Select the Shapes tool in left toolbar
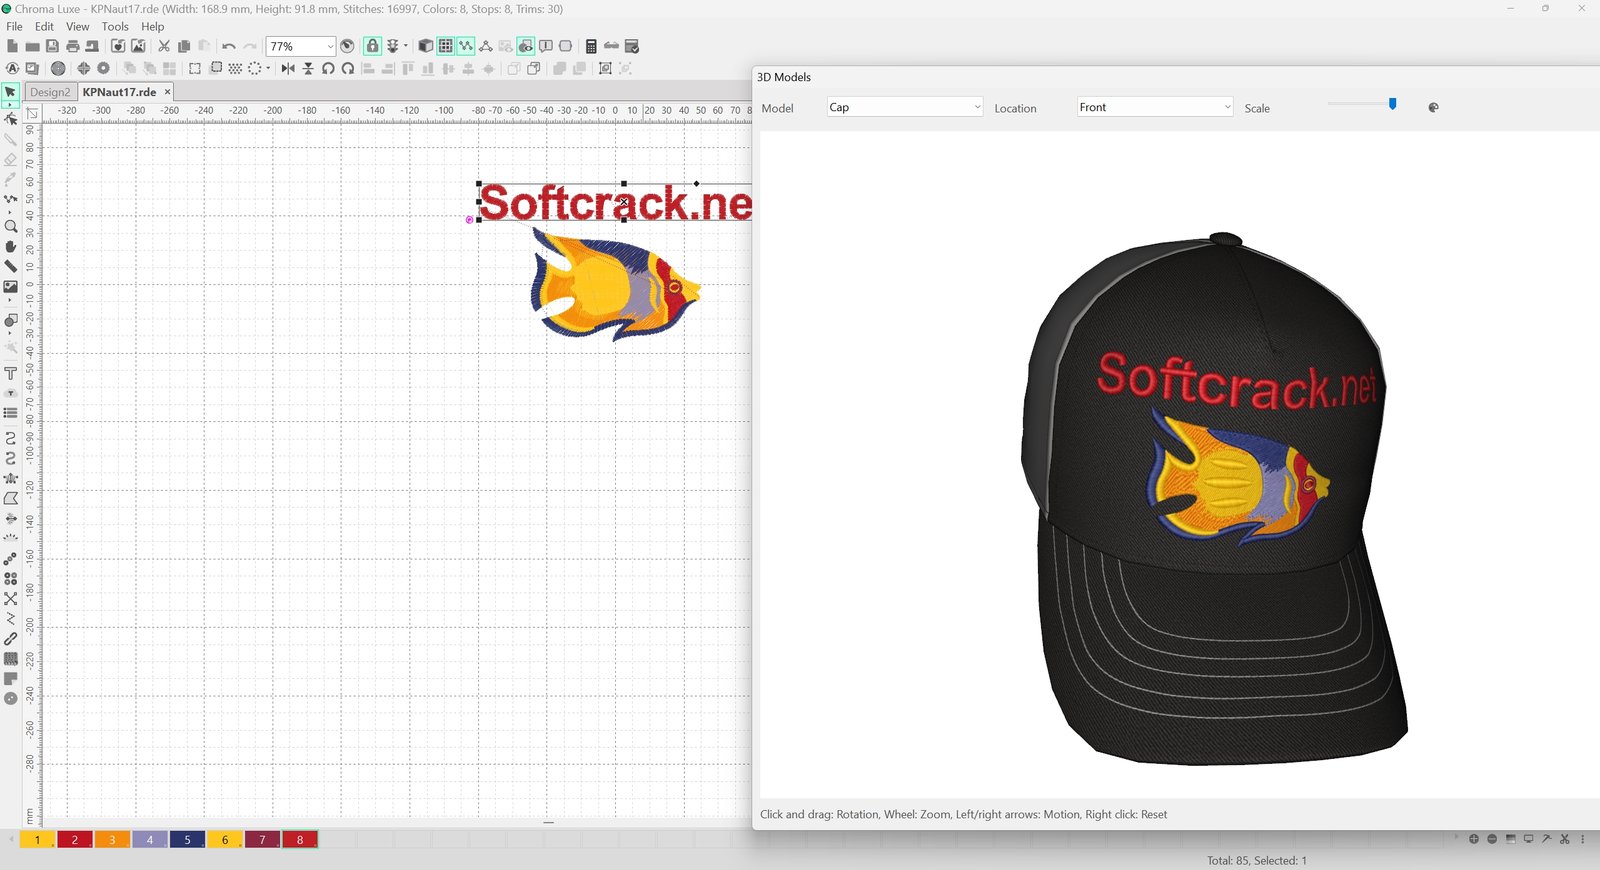This screenshot has height=870, width=1600. pyautogui.click(x=11, y=321)
